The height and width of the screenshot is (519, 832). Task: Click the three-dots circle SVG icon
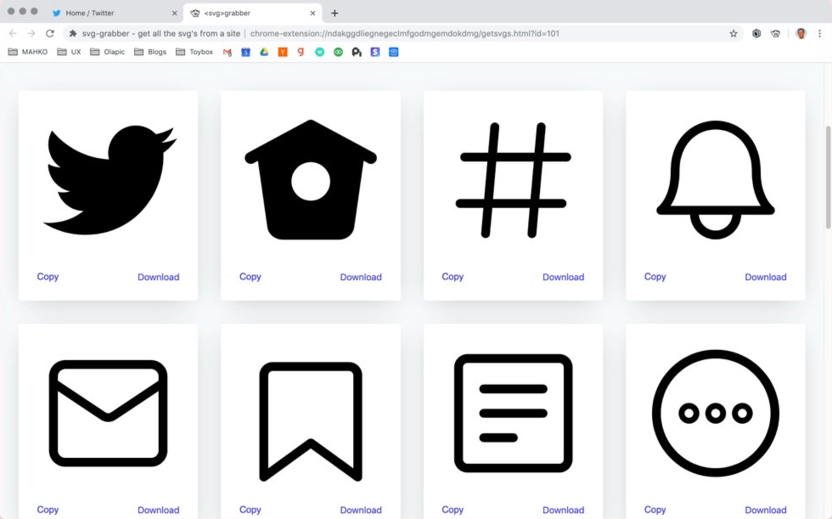pos(715,413)
